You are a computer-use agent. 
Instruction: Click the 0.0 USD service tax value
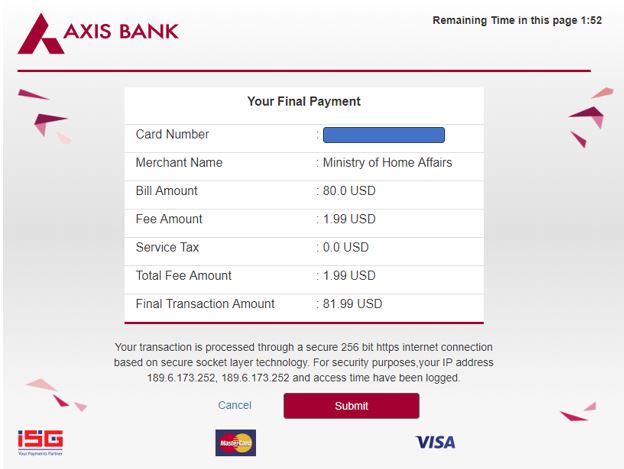(345, 247)
